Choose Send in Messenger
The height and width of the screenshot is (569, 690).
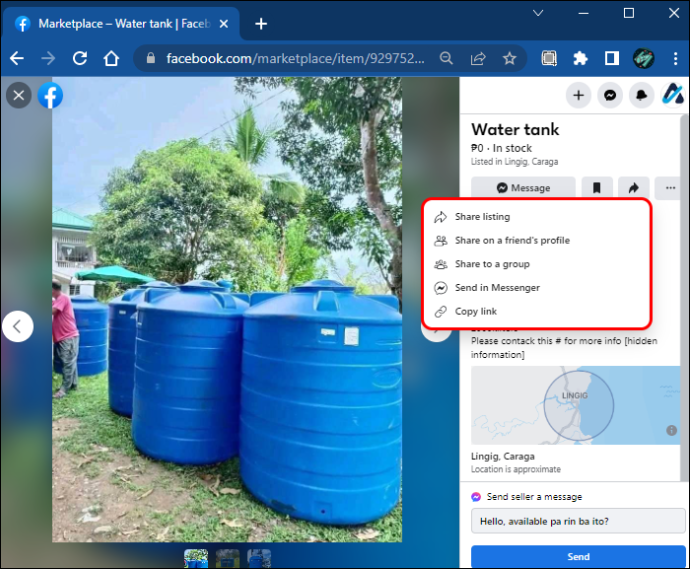[x=497, y=288]
